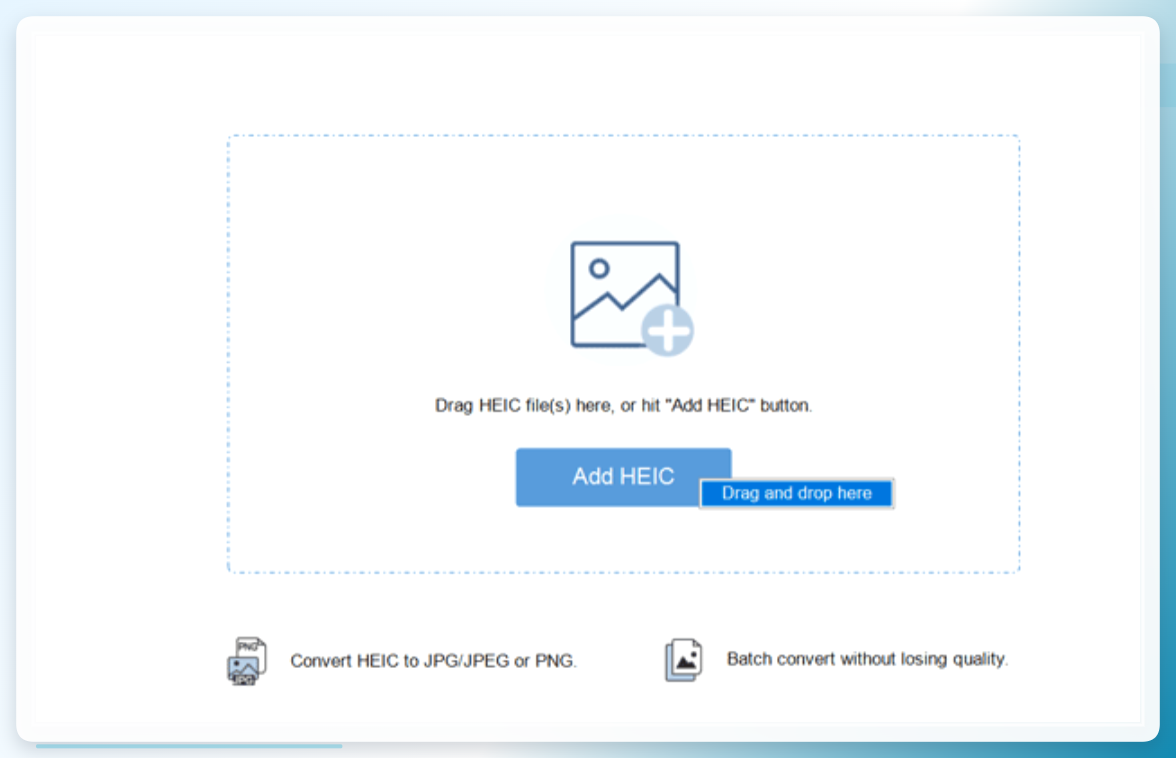Image resolution: width=1176 pixels, height=758 pixels.
Task: Click the word "PNG" in conversion description
Action: [x=555, y=661]
